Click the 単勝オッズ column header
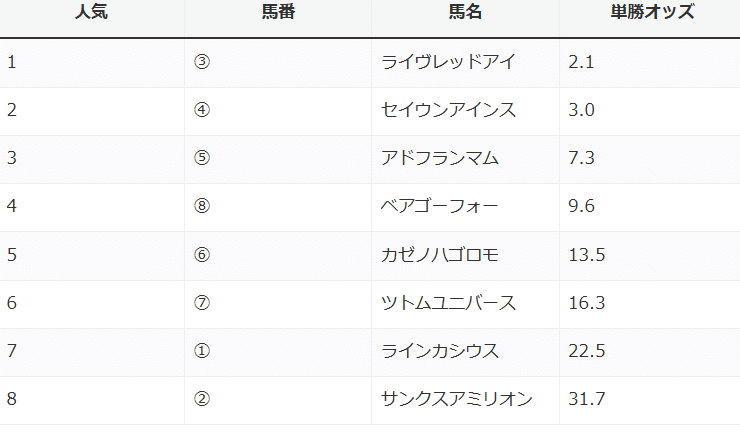This screenshot has height=436, width=740. (652, 14)
